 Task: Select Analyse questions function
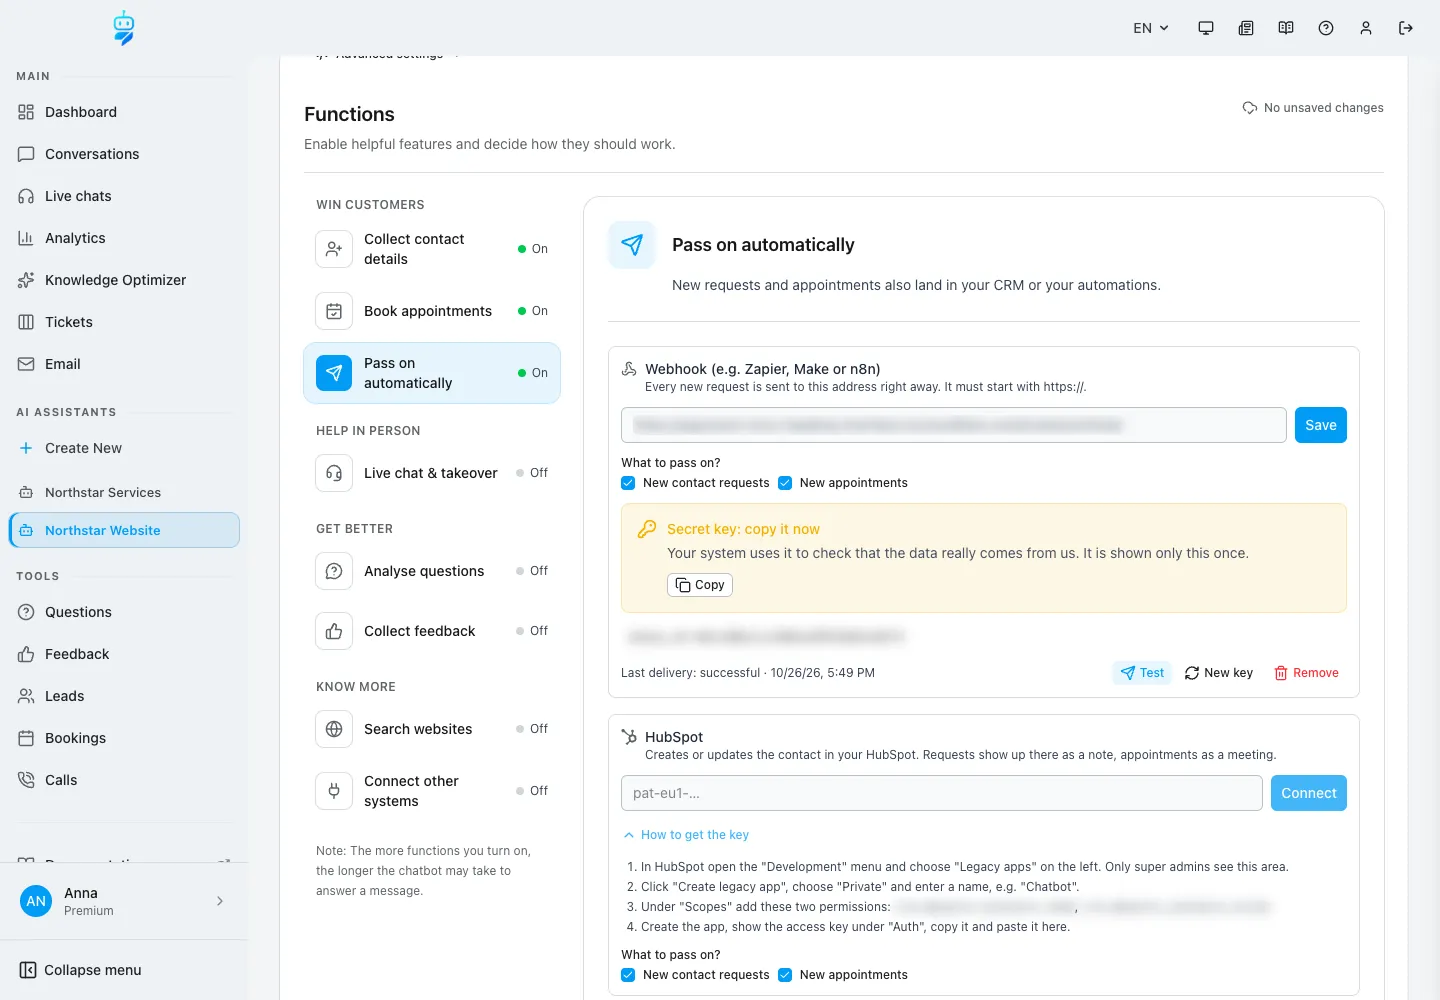pos(432,571)
